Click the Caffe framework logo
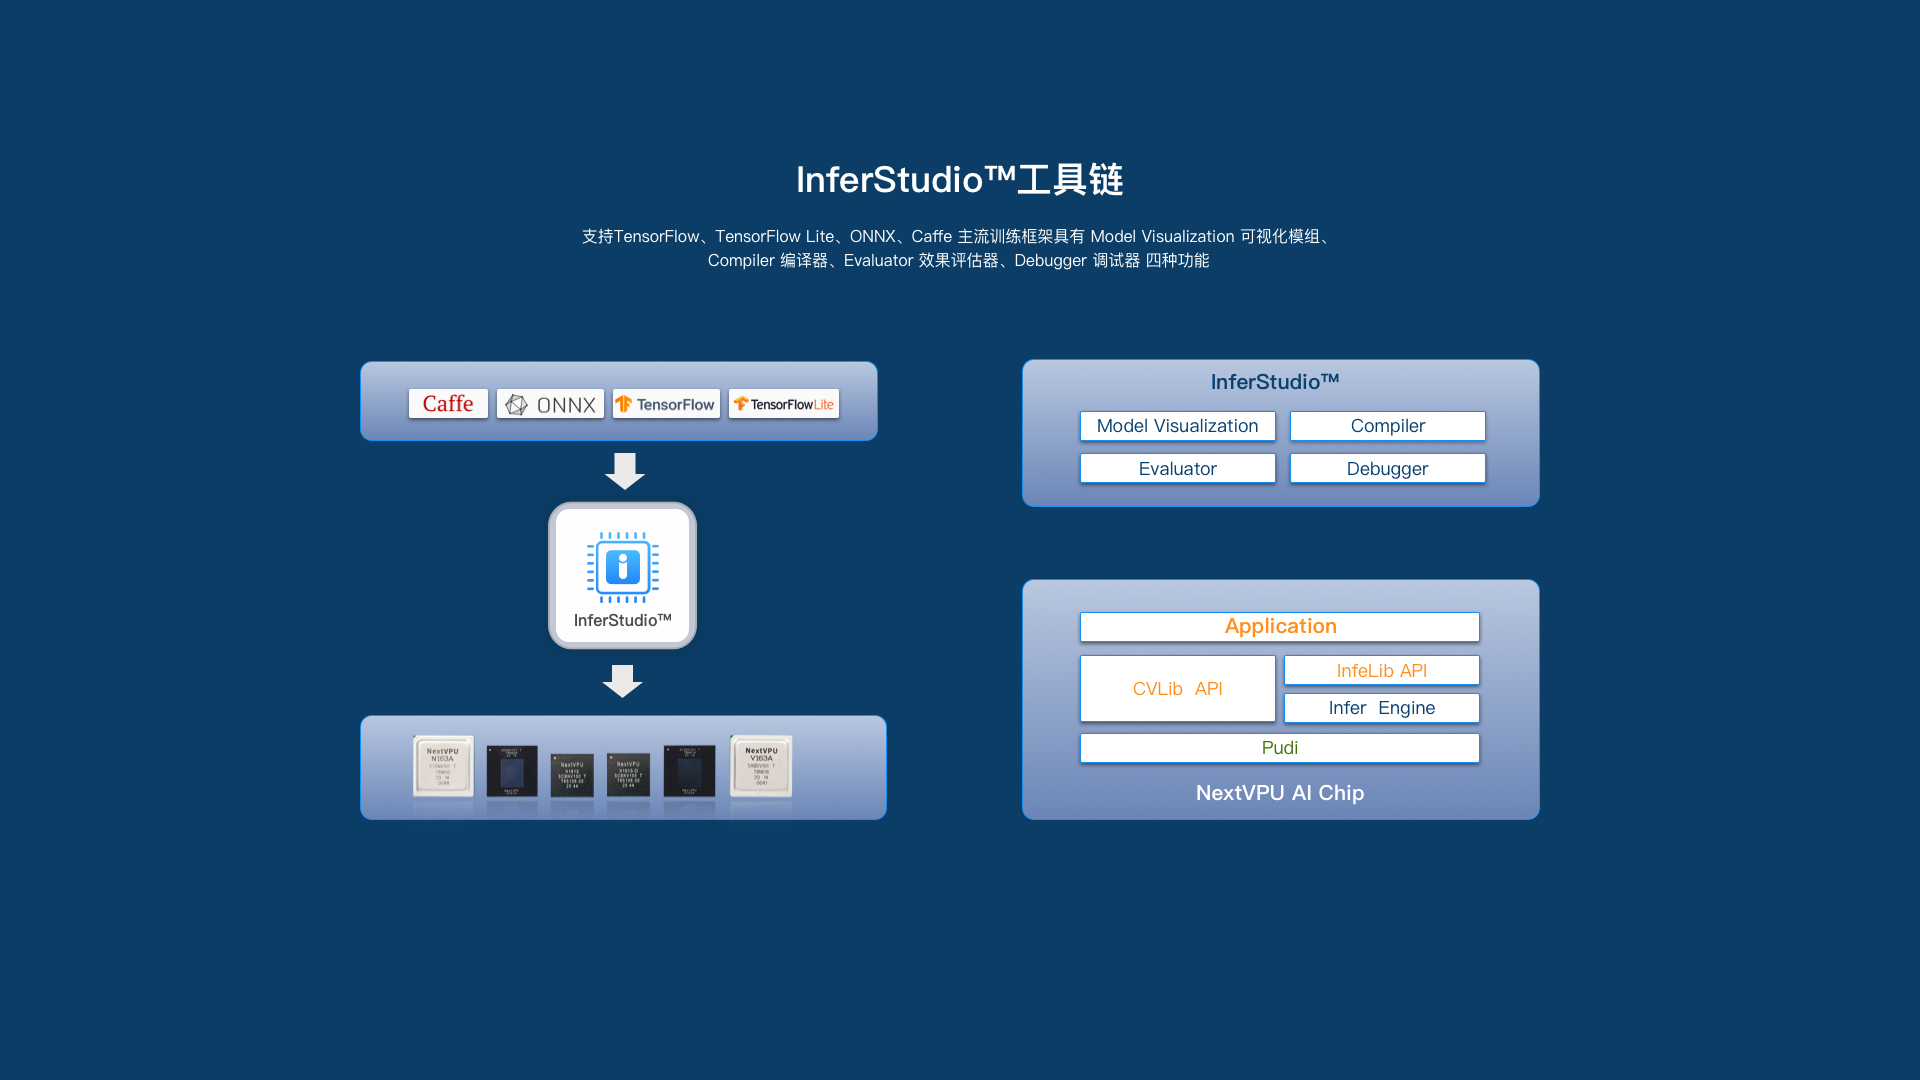This screenshot has height=1080, width=1920. [x=448, y=404]
